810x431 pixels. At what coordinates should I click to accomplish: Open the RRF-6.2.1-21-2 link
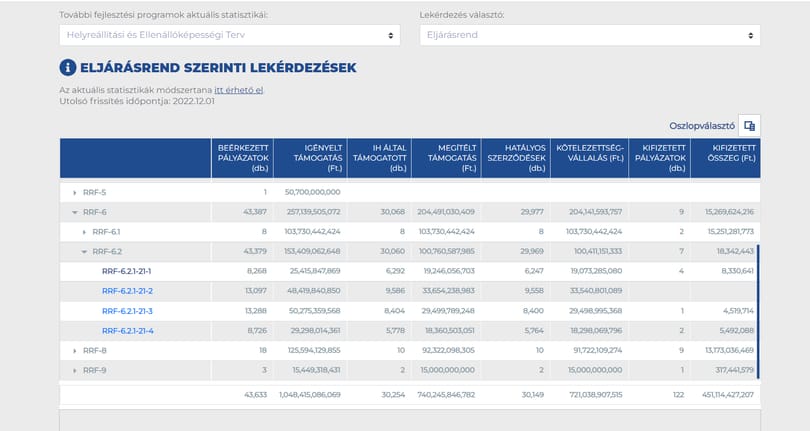click(x=128, y=291)
